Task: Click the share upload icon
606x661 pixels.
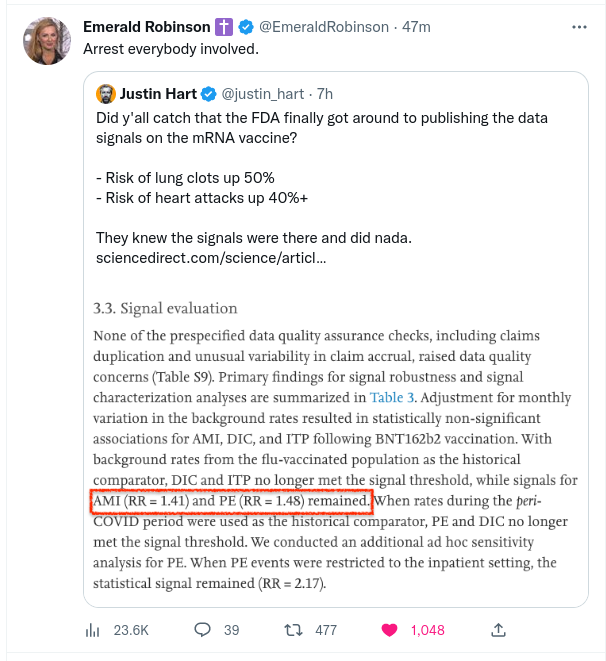Action: [x=497, y=630]
